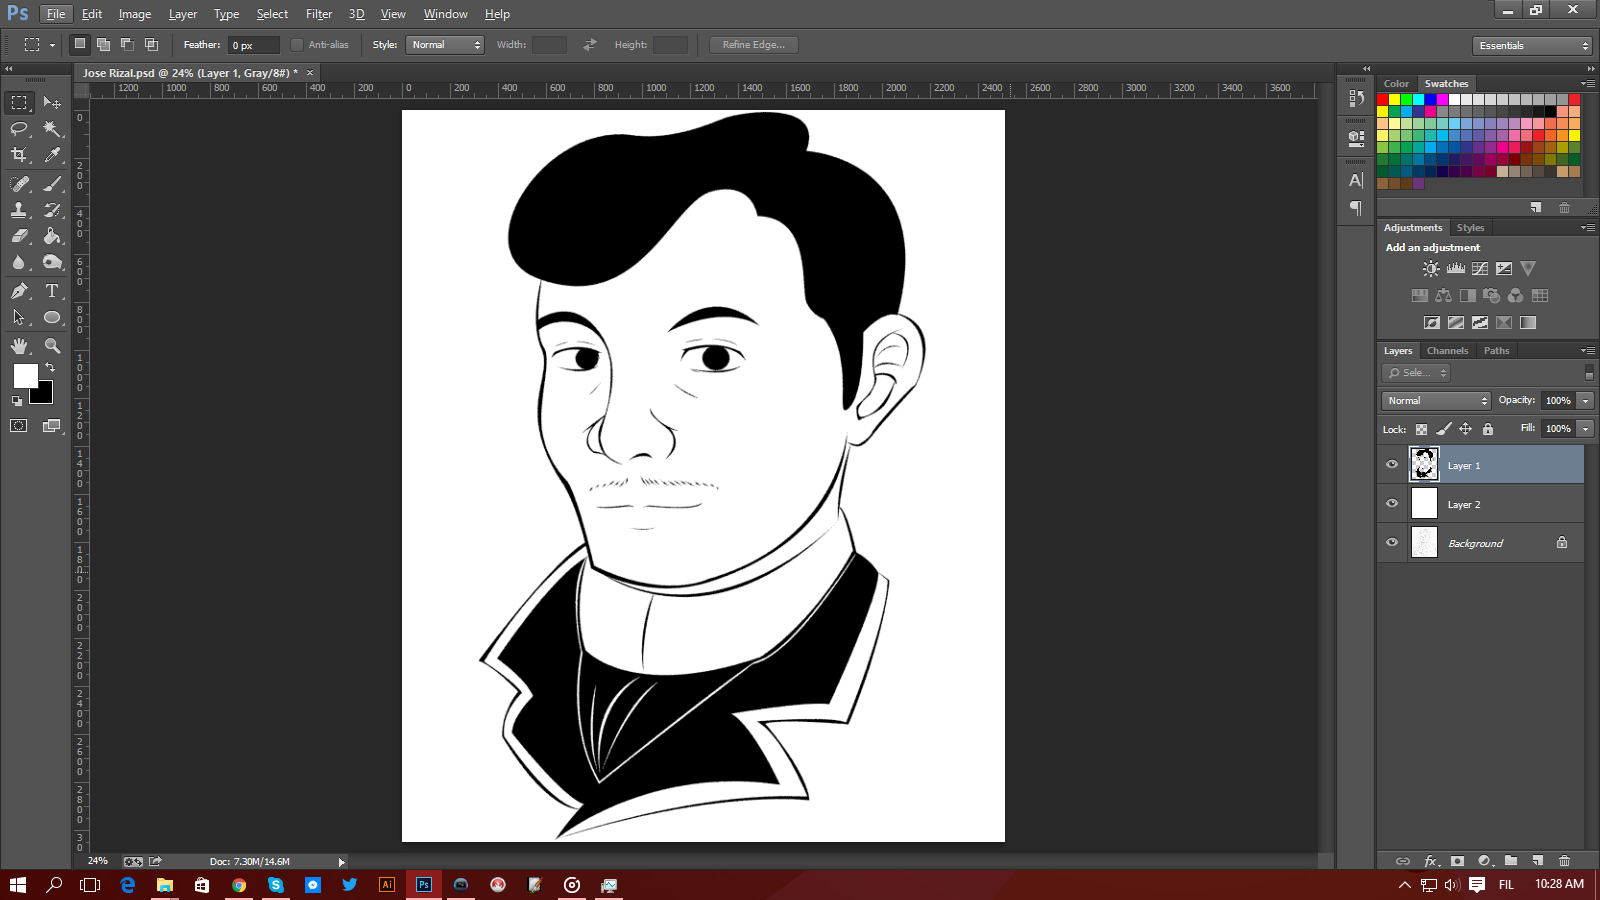Select the Ellipse shape tool
Image resolution: width=1600 pixels, height=900 pixels.
point(52,317)
